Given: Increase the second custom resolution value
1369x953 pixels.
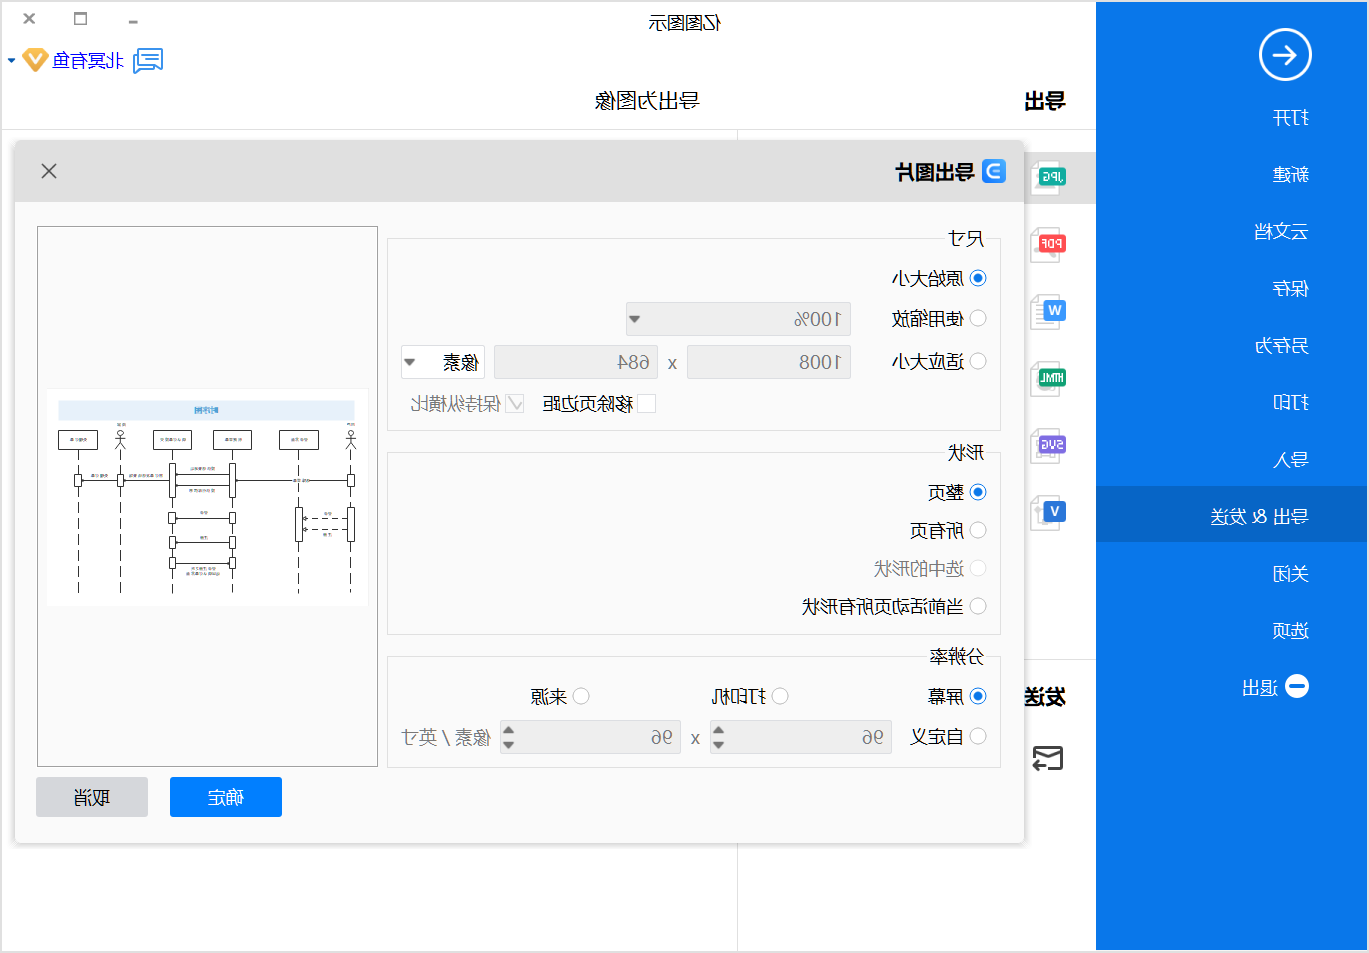Looking at the screenshot, I should [508, 730].
